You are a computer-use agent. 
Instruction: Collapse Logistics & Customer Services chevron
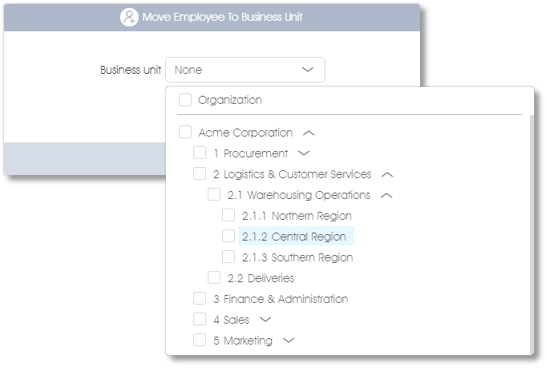(x=387, y=174)
